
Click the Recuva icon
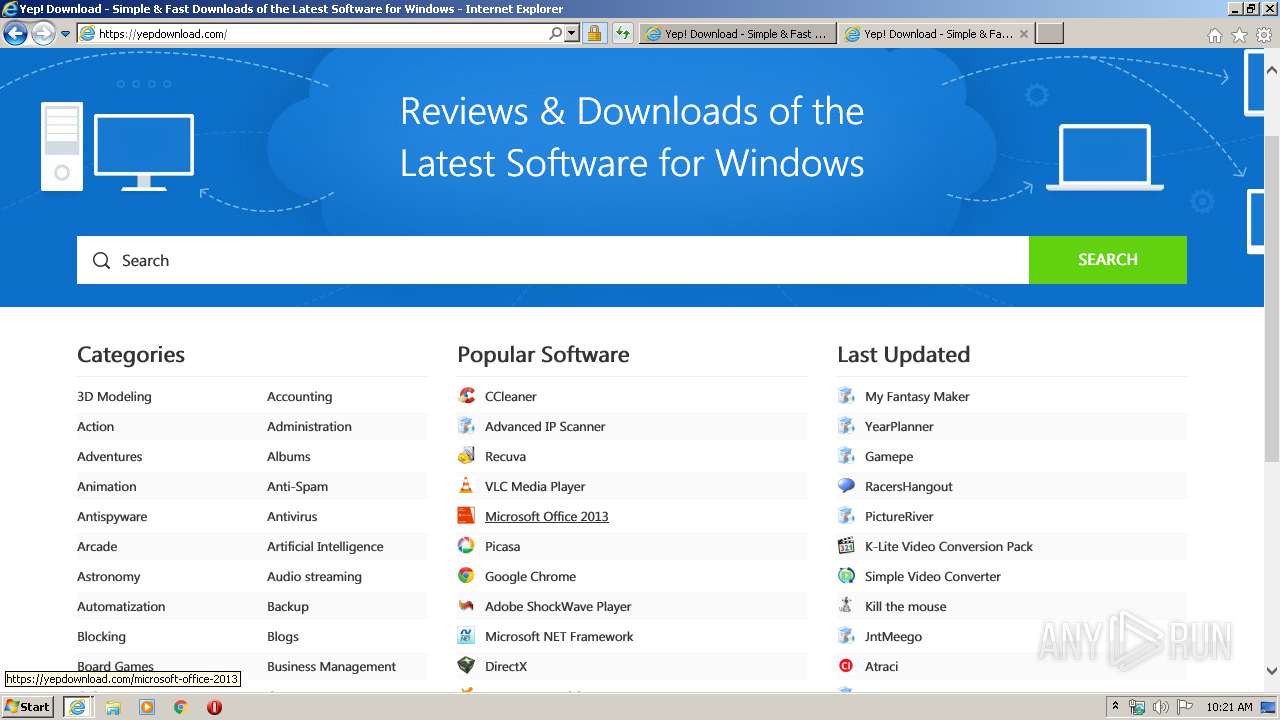[466, 456]
